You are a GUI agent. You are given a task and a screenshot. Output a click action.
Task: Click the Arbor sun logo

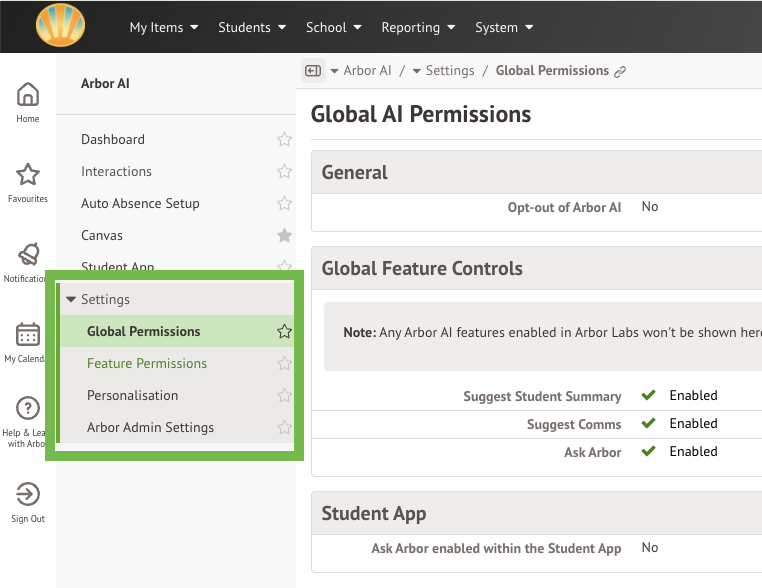(60, 26)
